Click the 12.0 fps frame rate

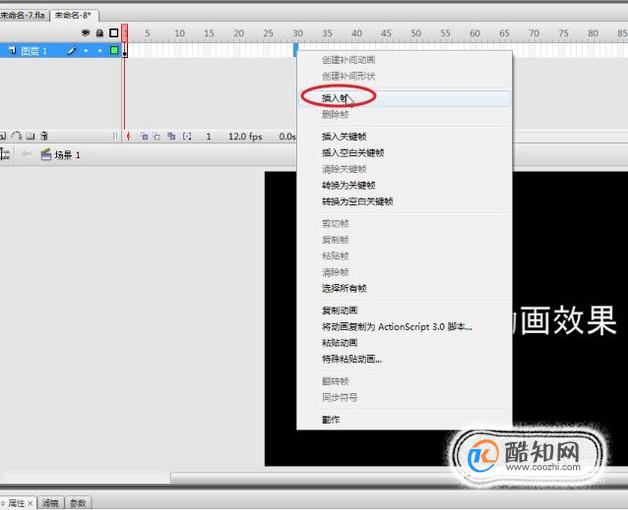click(245, 137)
